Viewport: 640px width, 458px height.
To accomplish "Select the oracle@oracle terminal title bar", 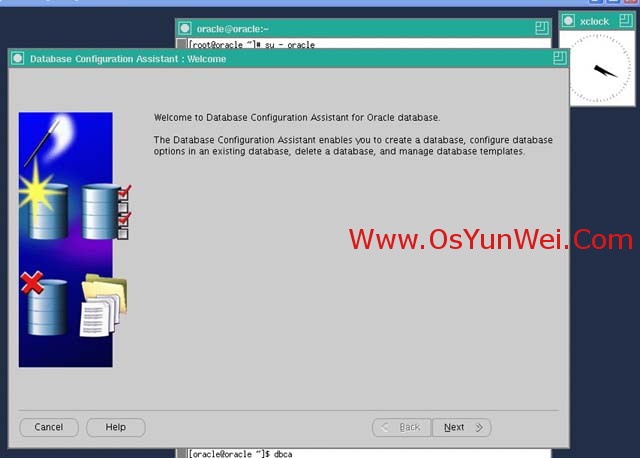I will [363, 29].
